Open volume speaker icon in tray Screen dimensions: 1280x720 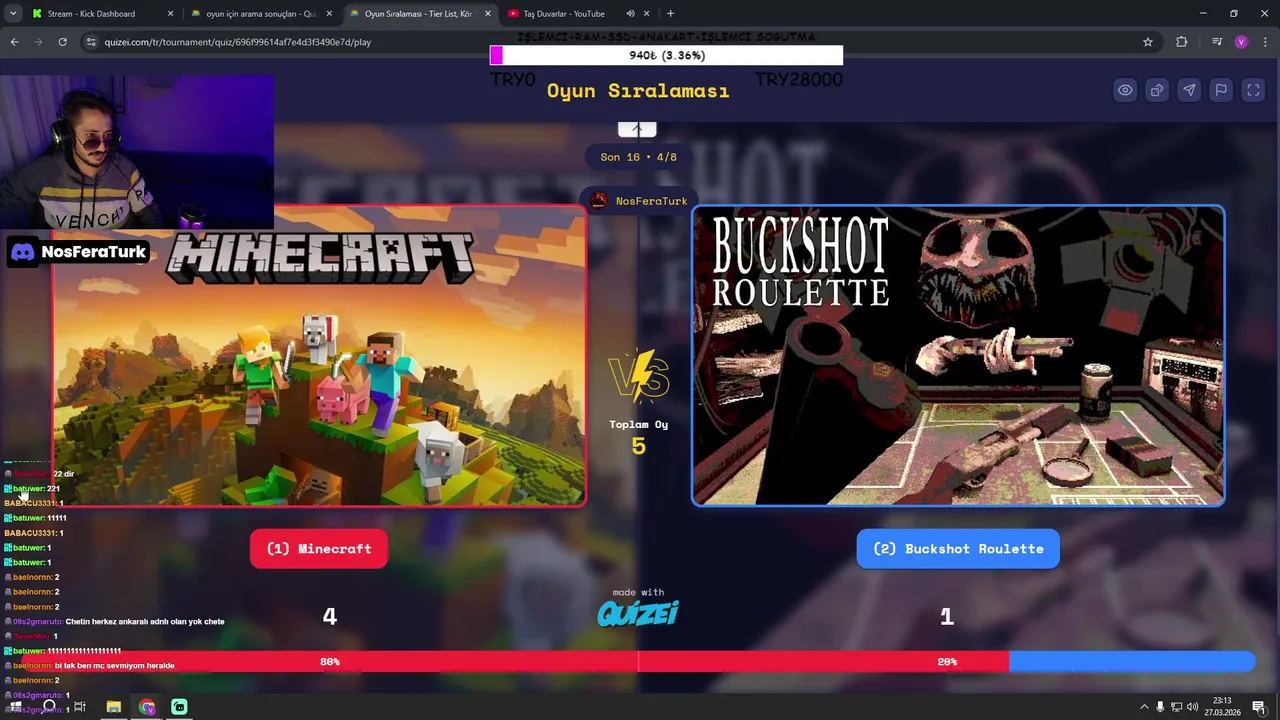click(x=1192, y=707)
